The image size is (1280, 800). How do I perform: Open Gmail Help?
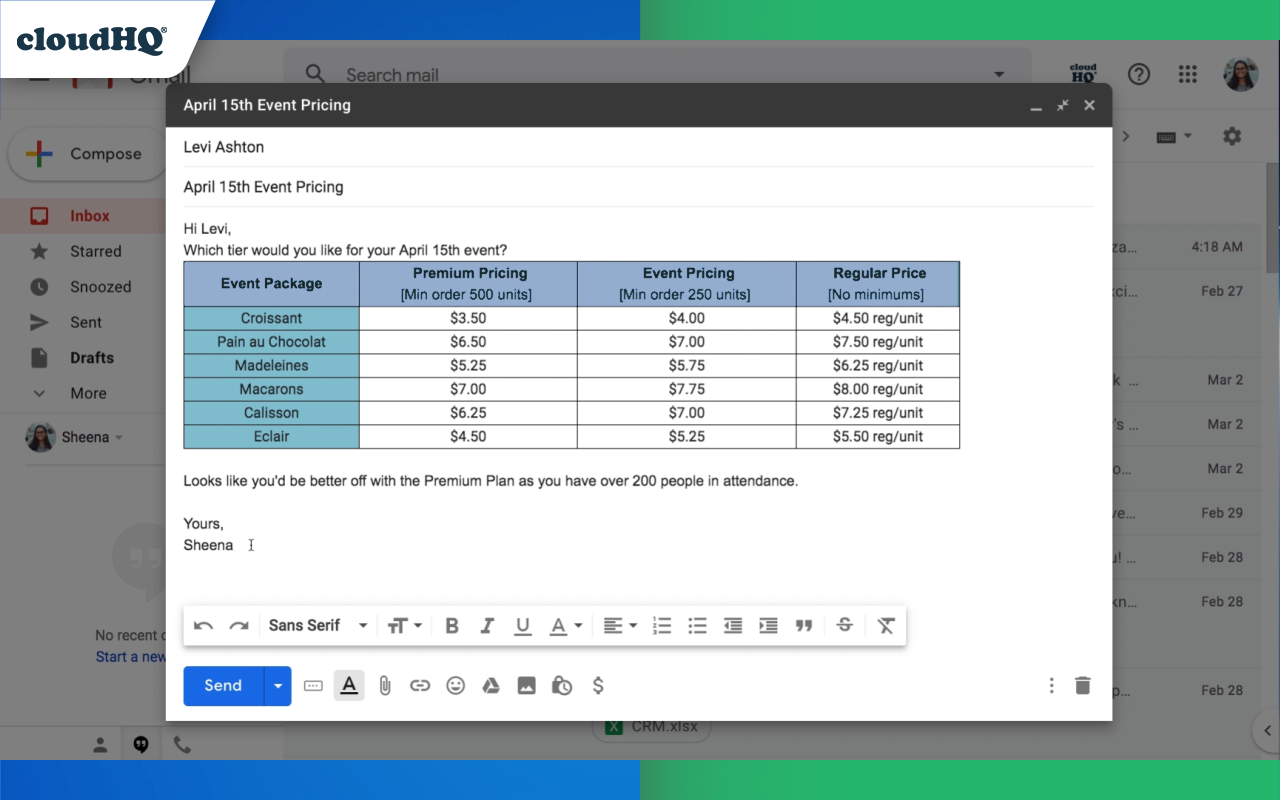[x=1138, y=74]
